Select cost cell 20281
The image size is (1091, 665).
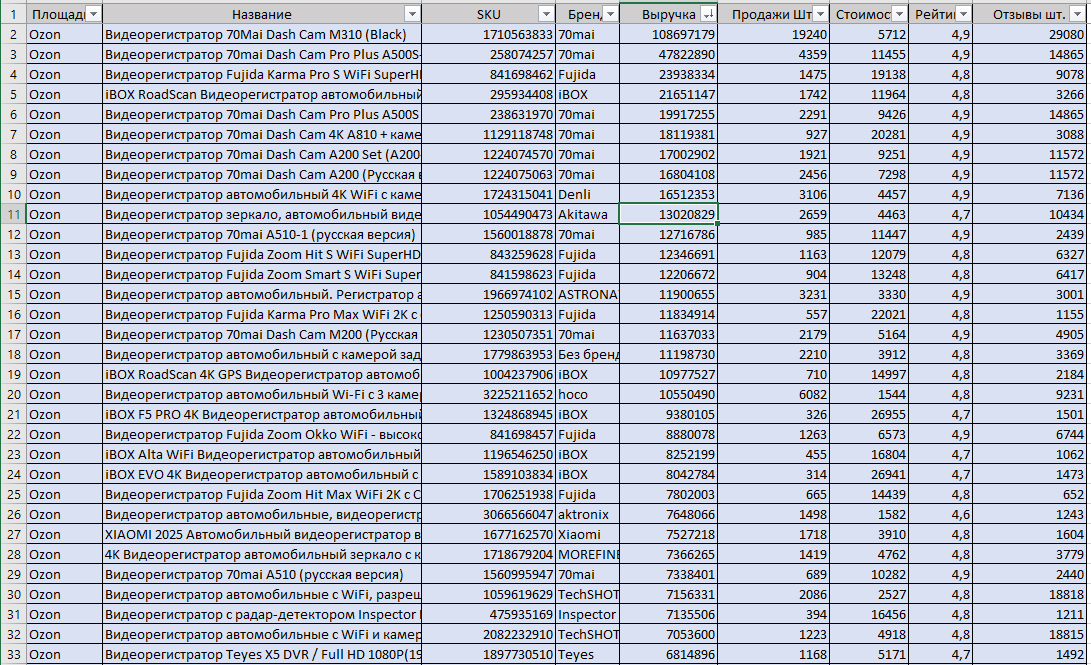(869, 134)
